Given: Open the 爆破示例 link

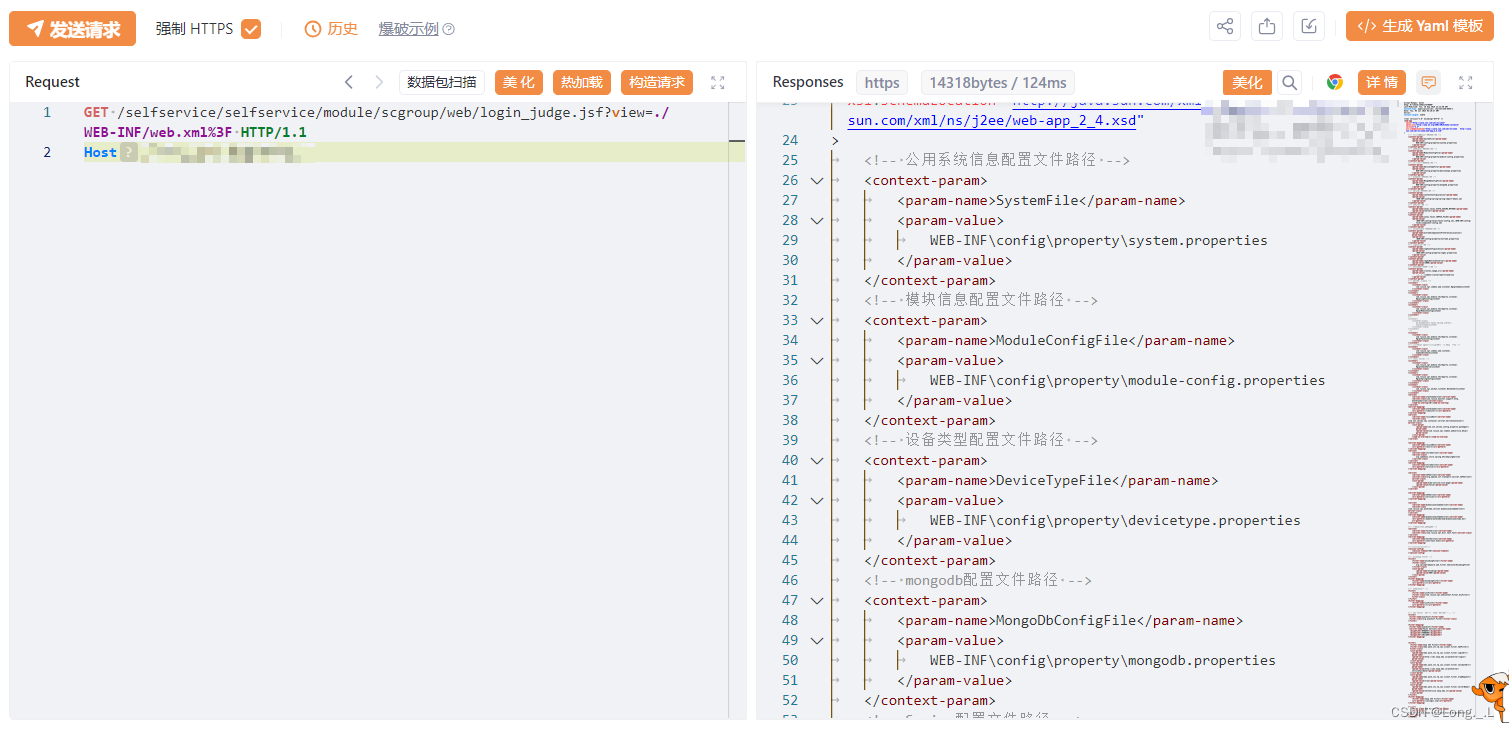Looking at the screenshot, I should pyautogui.click(x=408, y=29).
